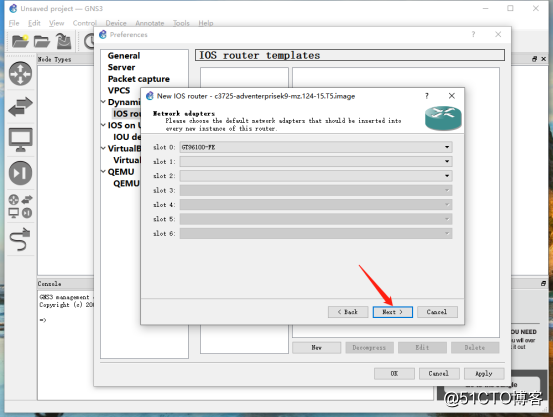This screenshot has height=417, width=553.
Task: Go Back in the router wizard
Action: pyautogui.click(x=348, y=312)
